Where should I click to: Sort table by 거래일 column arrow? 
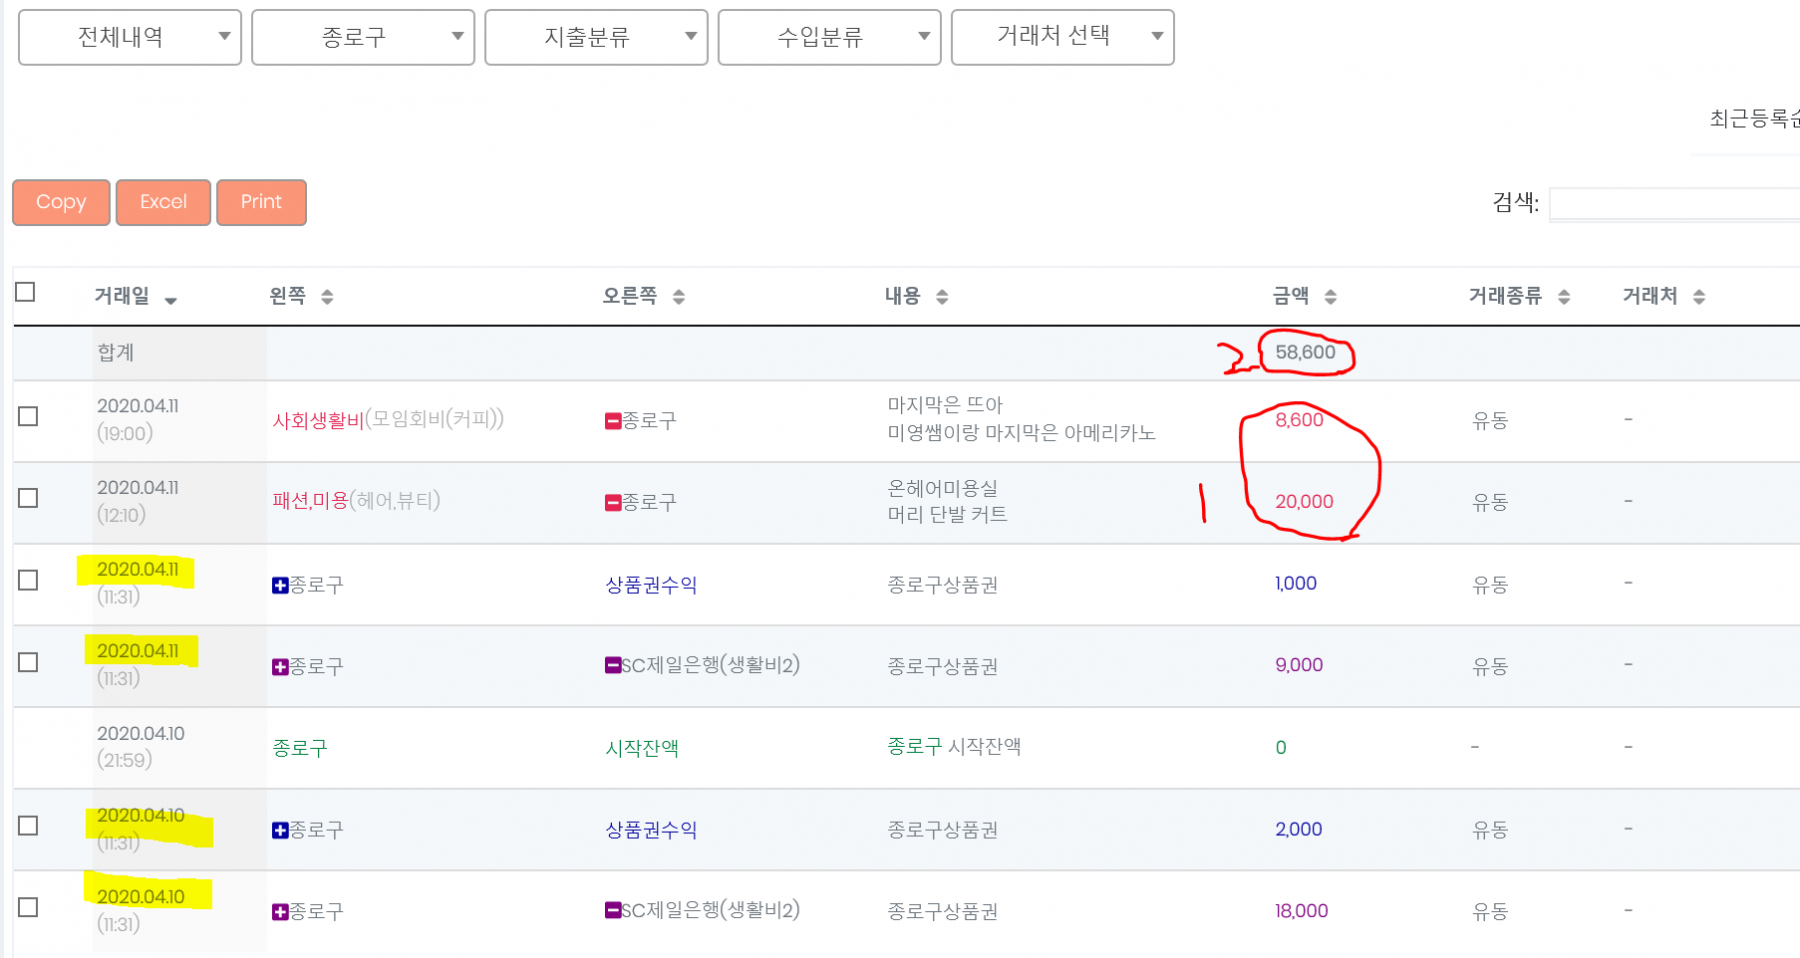pyautogui.click(x=171, y=300)
